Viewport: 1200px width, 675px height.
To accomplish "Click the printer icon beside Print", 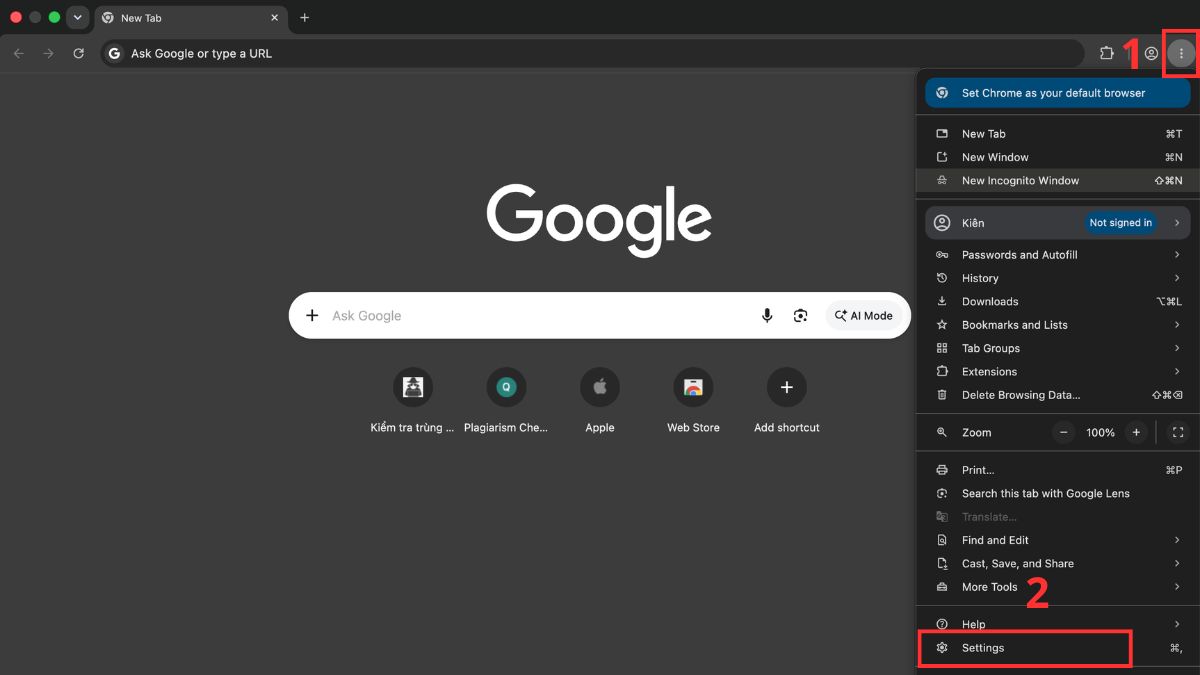I will [941, 470].
